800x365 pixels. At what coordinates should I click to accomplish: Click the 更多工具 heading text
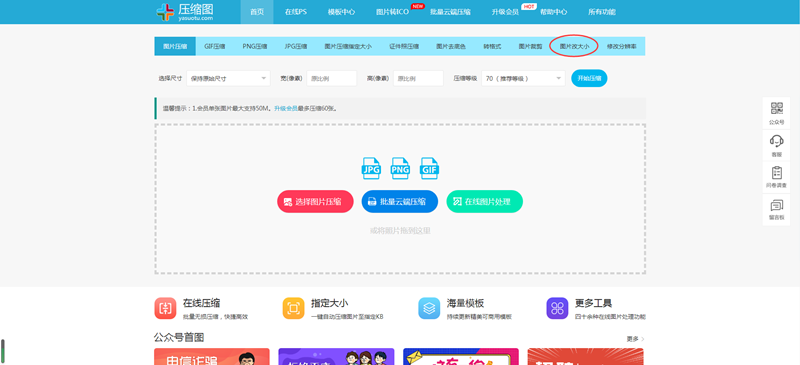click(x=593, y=303)
